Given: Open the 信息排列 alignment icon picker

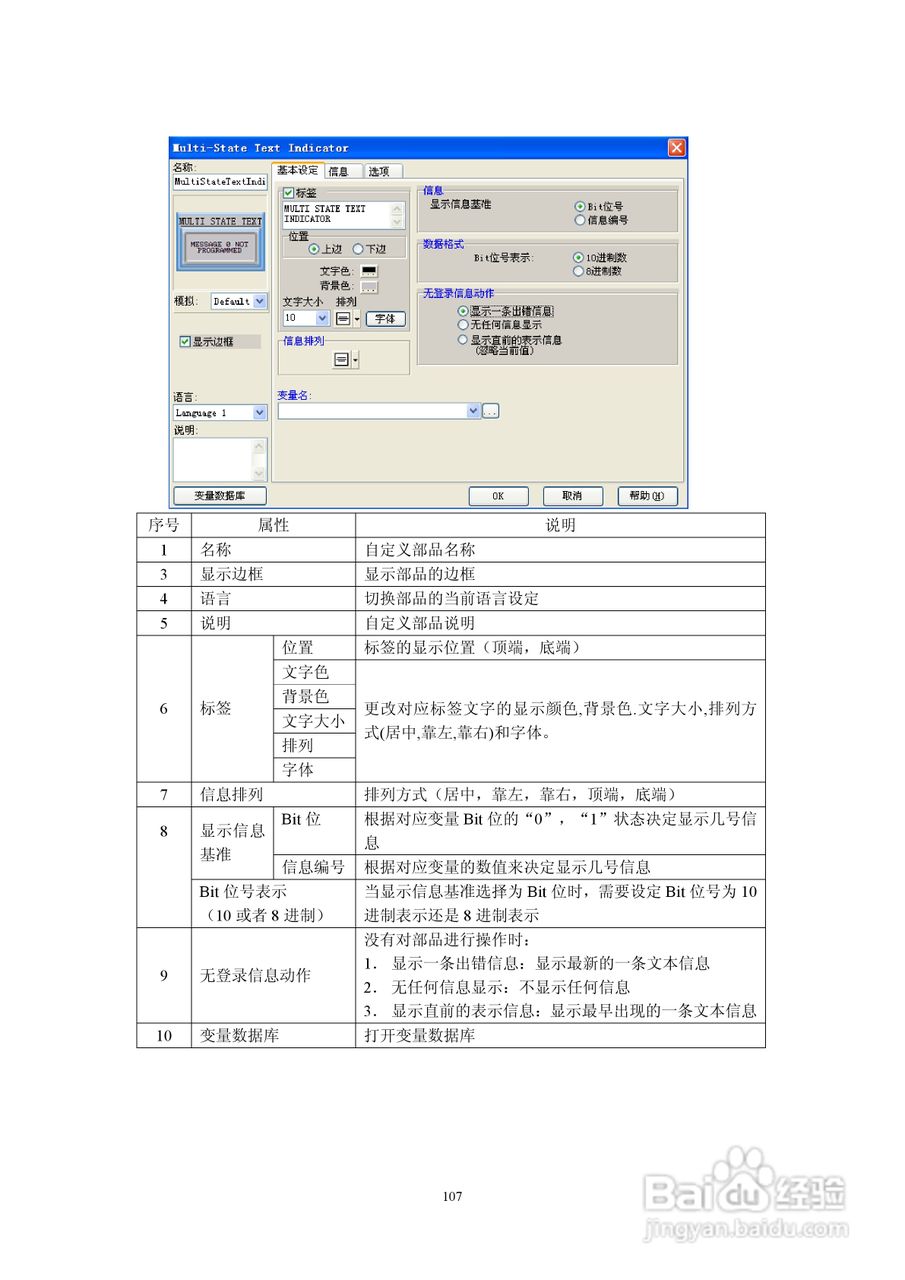Looking at the screenshot, I should tap(342, 359).
